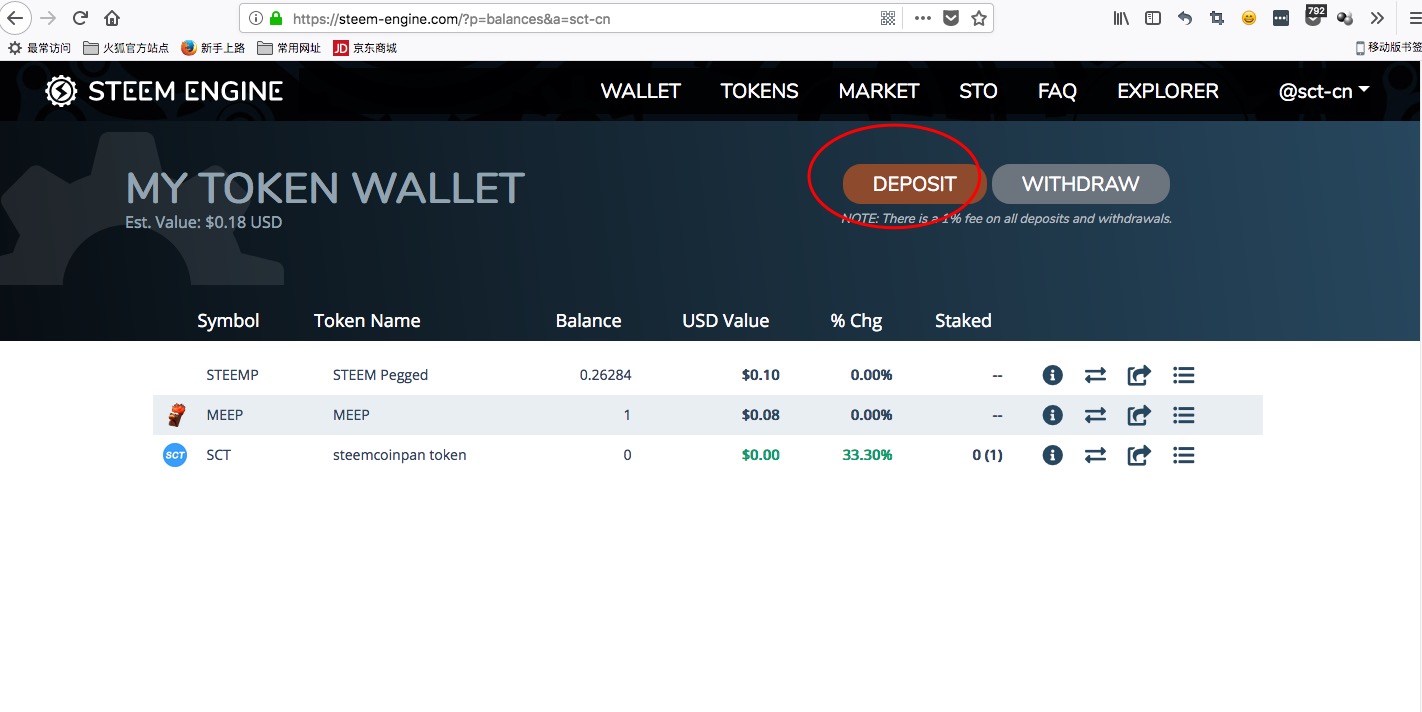Click the Staked column header

pos(963,321)
